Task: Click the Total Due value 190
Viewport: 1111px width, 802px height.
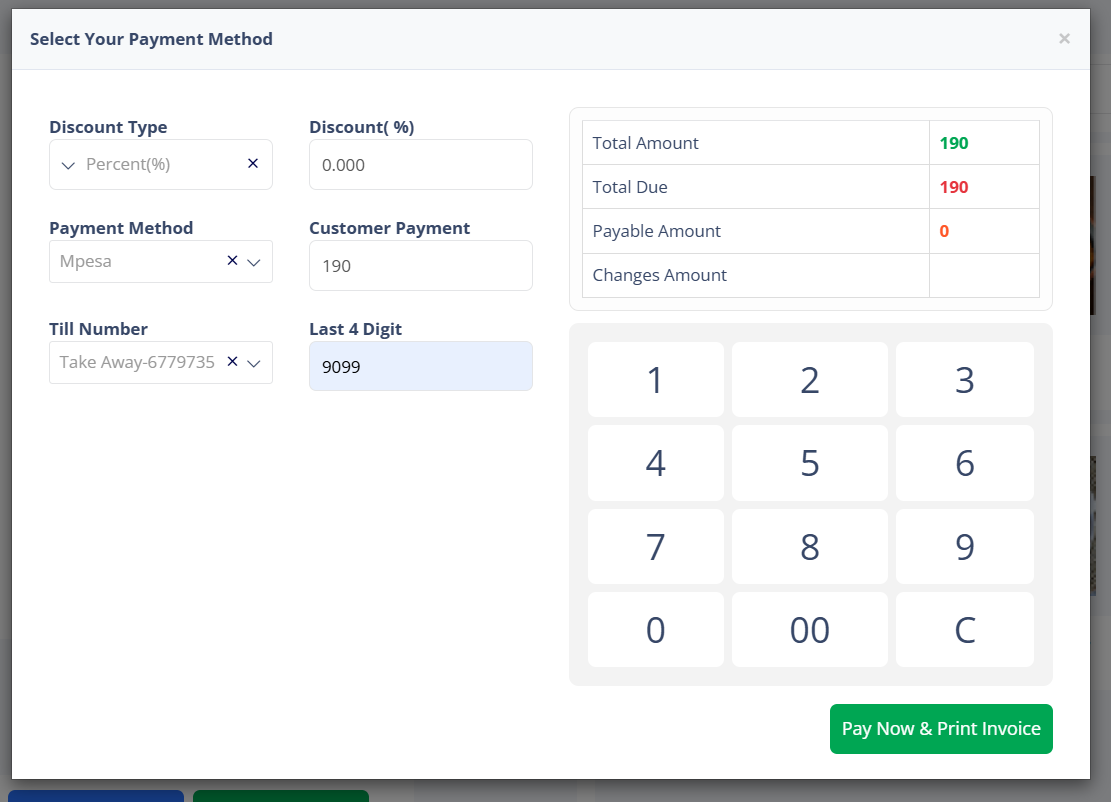Action: coord(954,187)
